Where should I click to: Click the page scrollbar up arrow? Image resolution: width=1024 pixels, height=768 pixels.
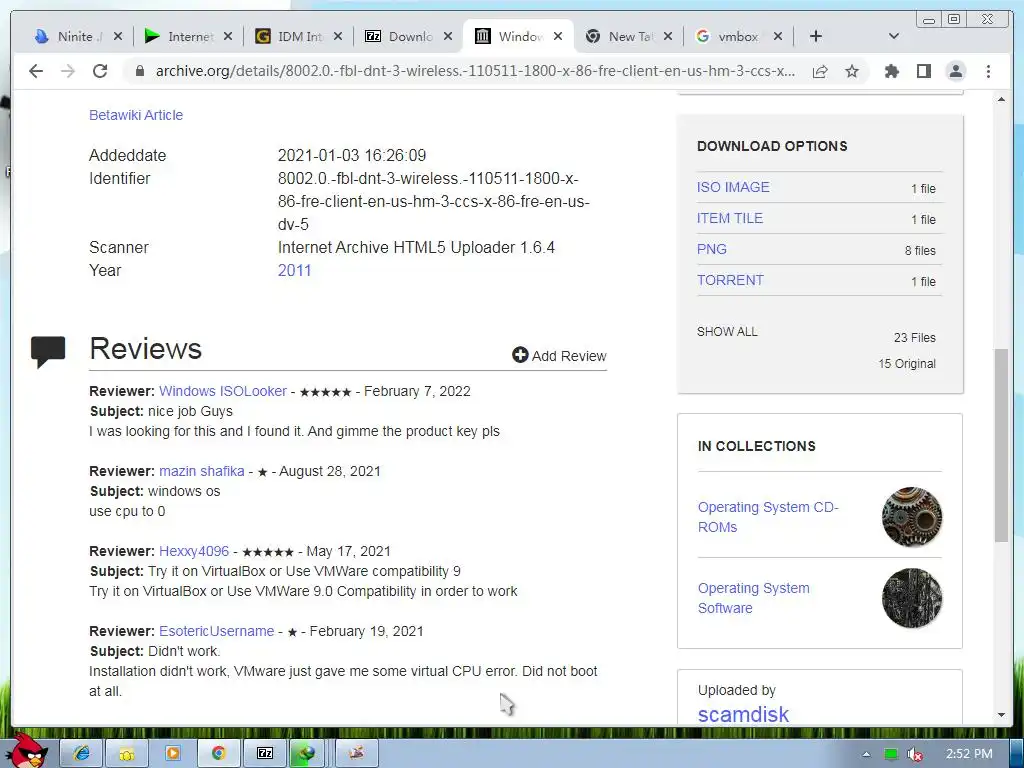[1001, 99]
